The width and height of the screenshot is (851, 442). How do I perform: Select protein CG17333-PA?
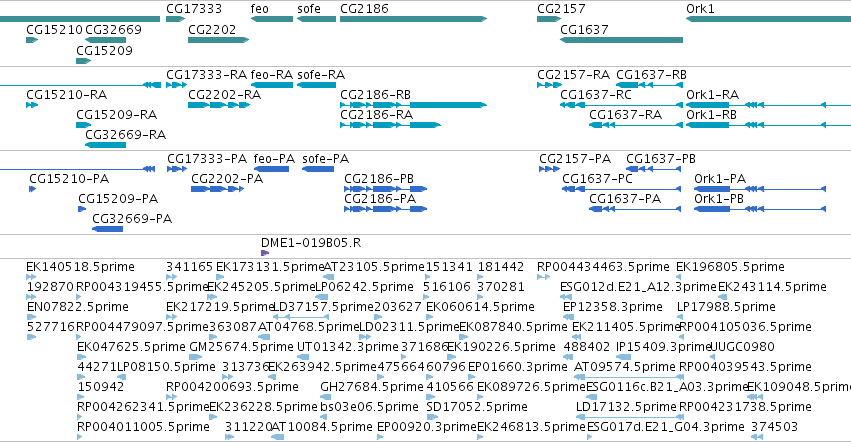click(x=177, y=169)
